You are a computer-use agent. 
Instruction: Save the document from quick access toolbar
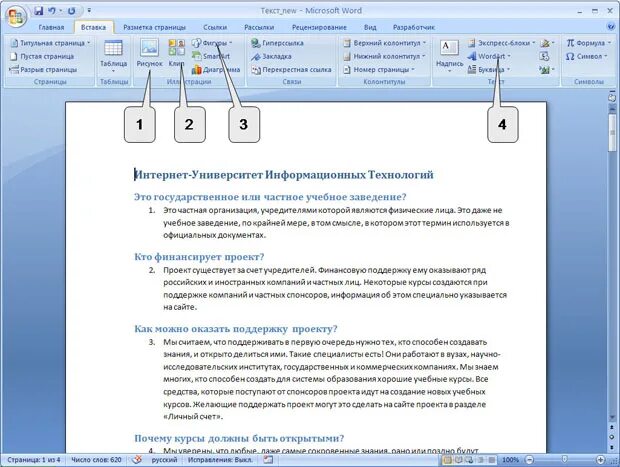pos(38,11)
